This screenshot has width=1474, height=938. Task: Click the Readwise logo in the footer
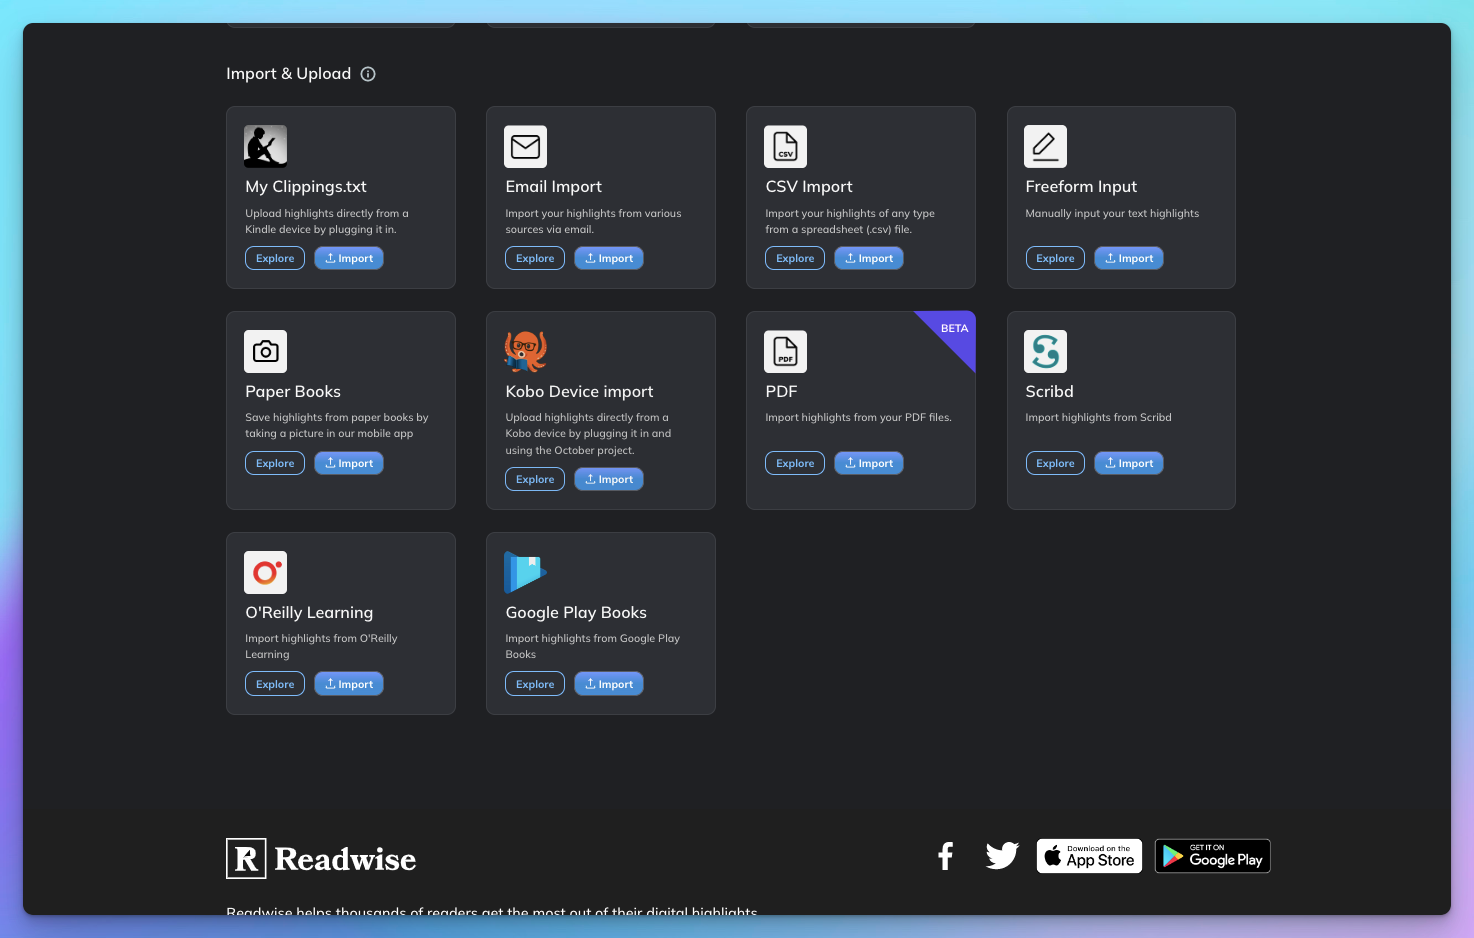(x=320, y=858)
